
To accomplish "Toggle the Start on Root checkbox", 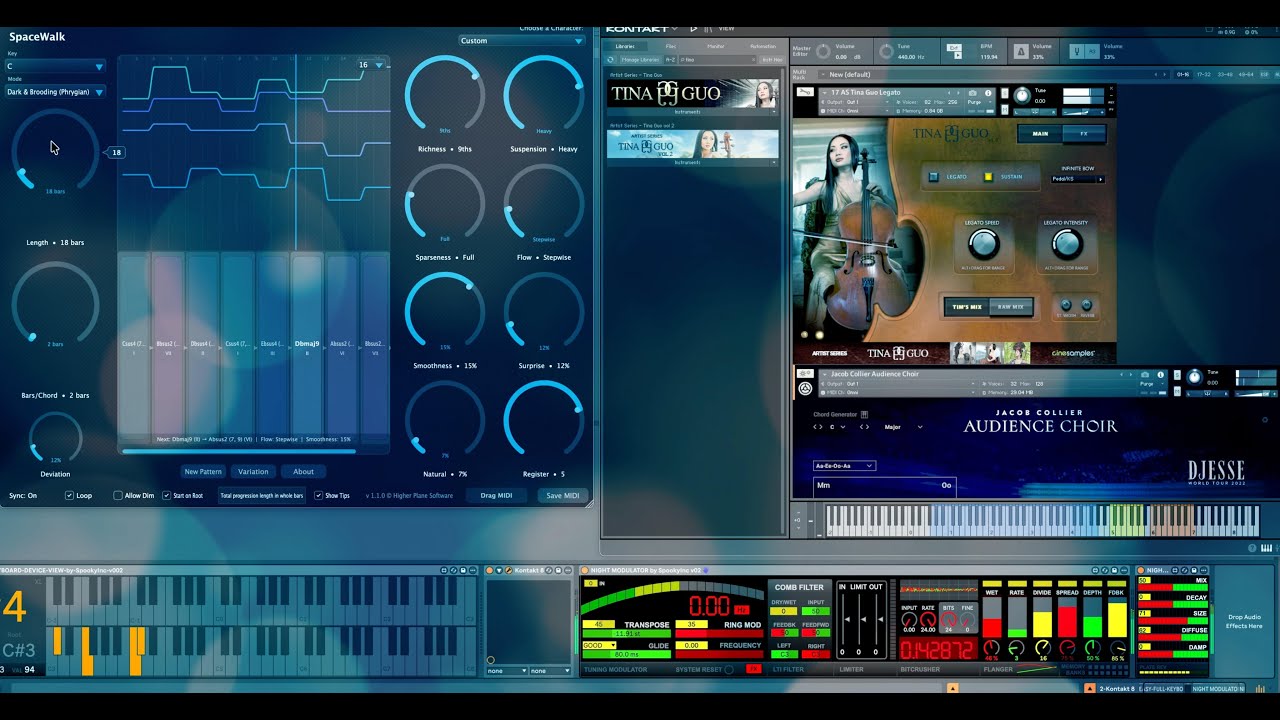I will click(166, 495).
